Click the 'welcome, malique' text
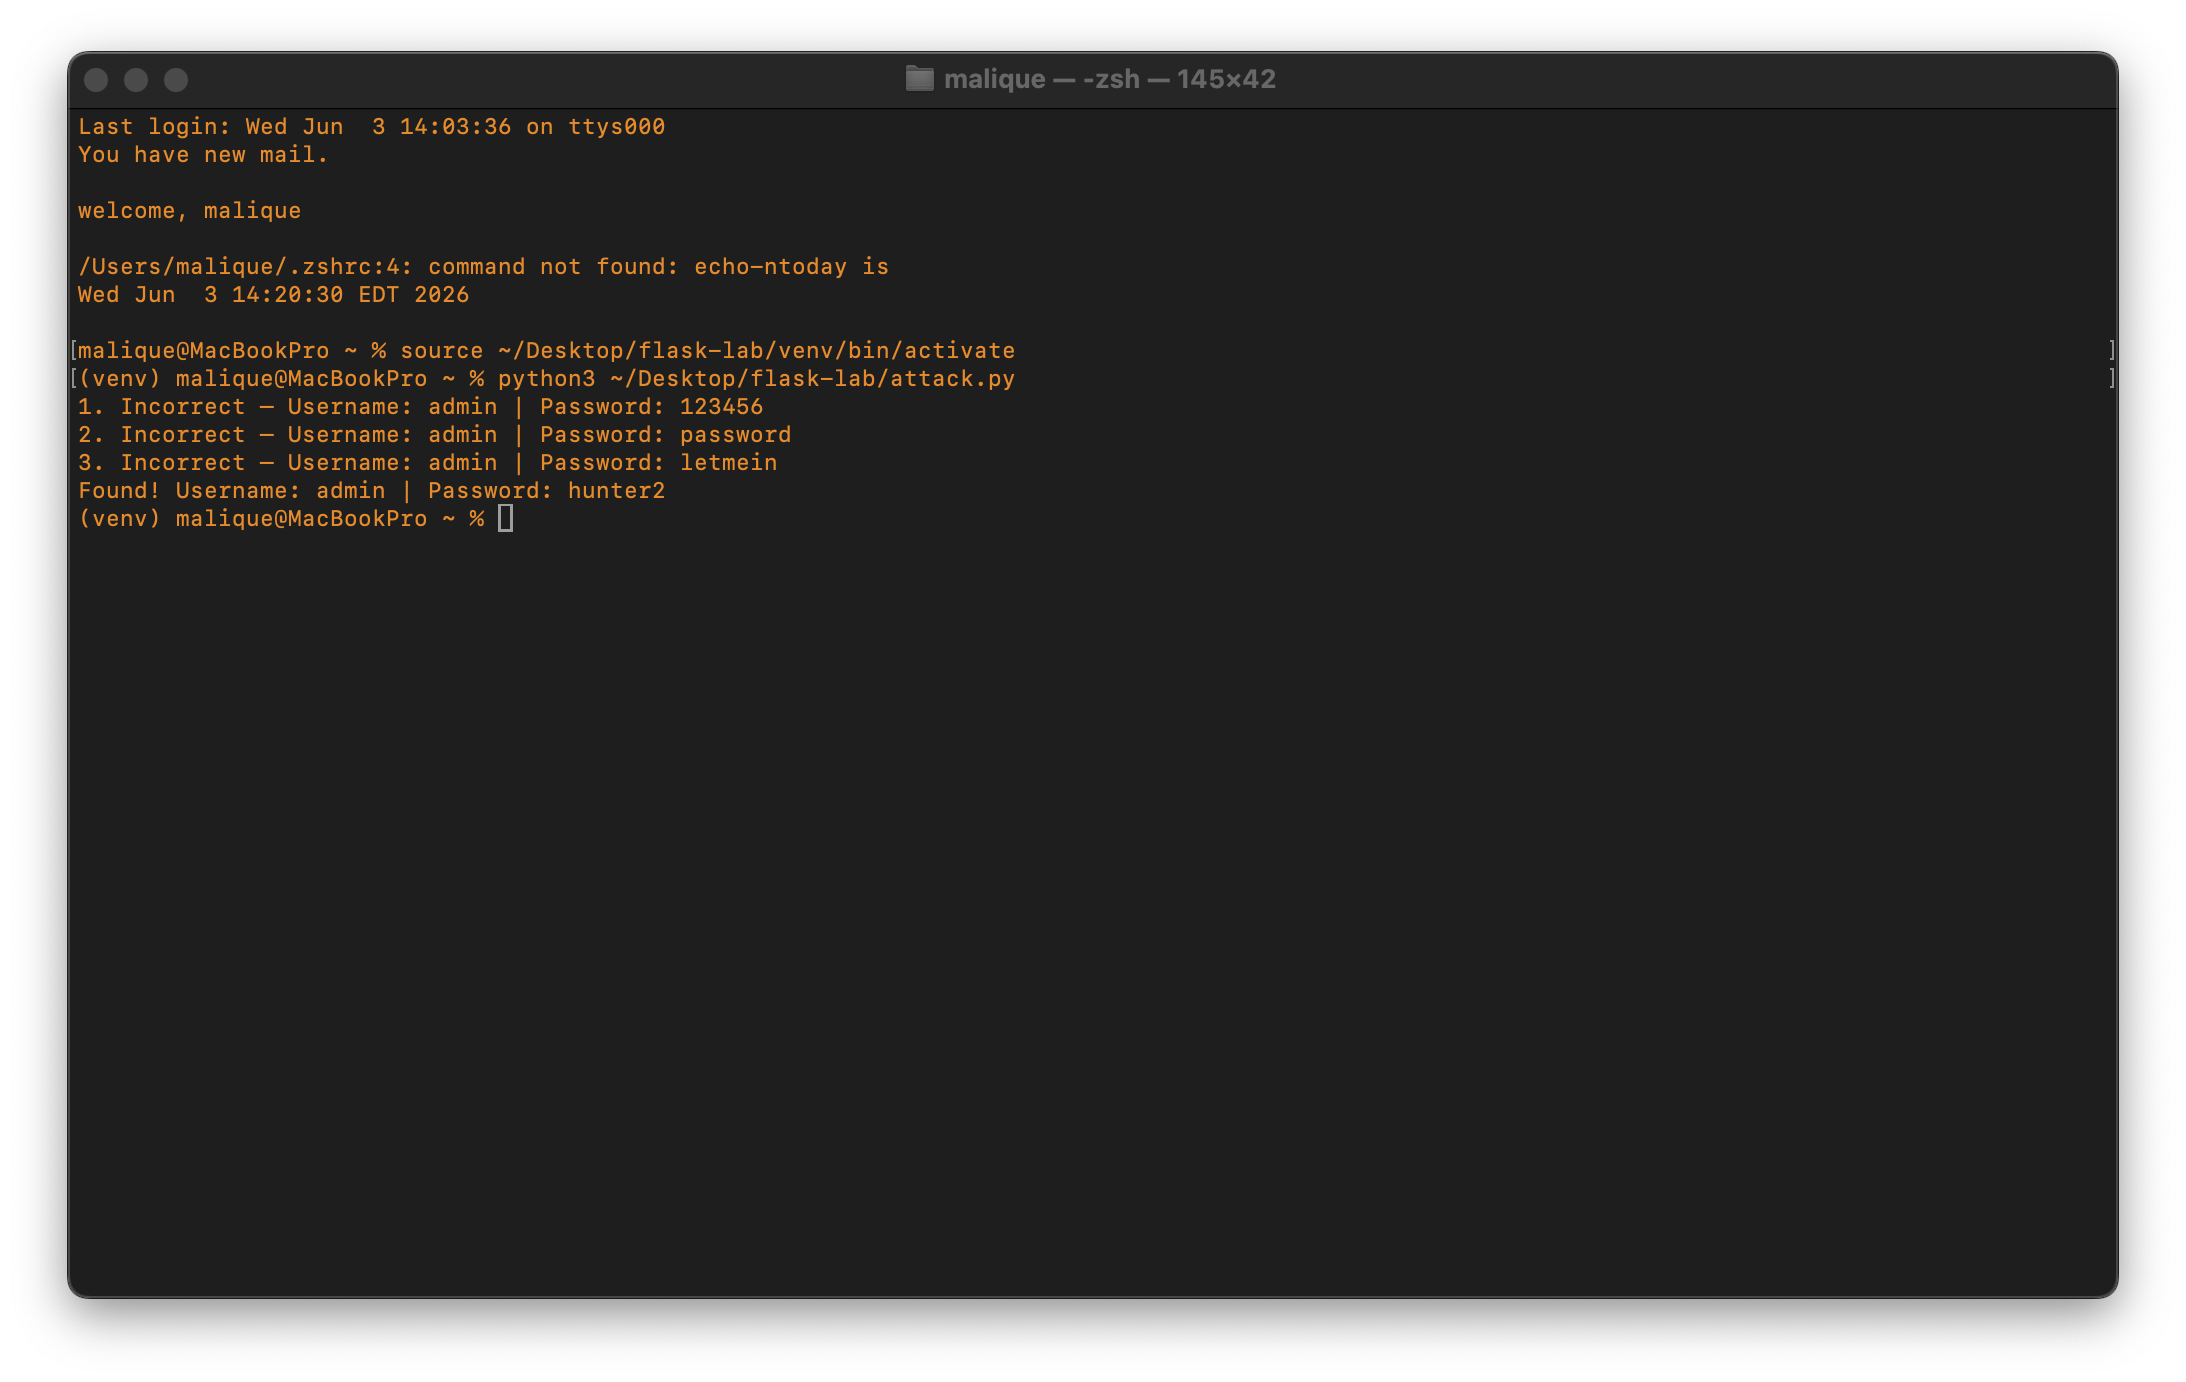The image size is (2186, 1382). point(189,211)
